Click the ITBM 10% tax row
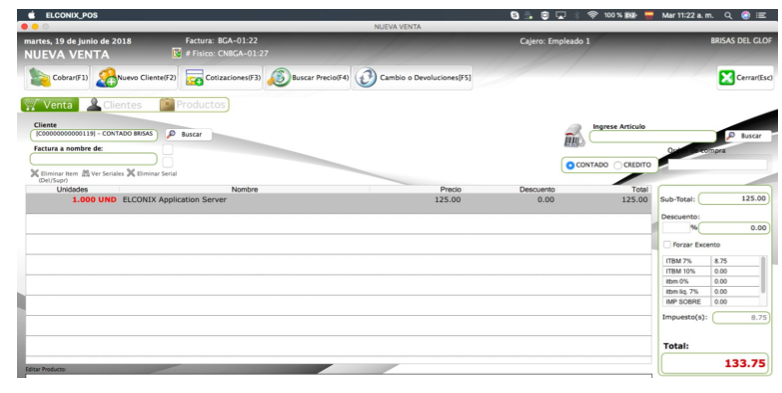This screenshot has width=782, height=393. 711,271
